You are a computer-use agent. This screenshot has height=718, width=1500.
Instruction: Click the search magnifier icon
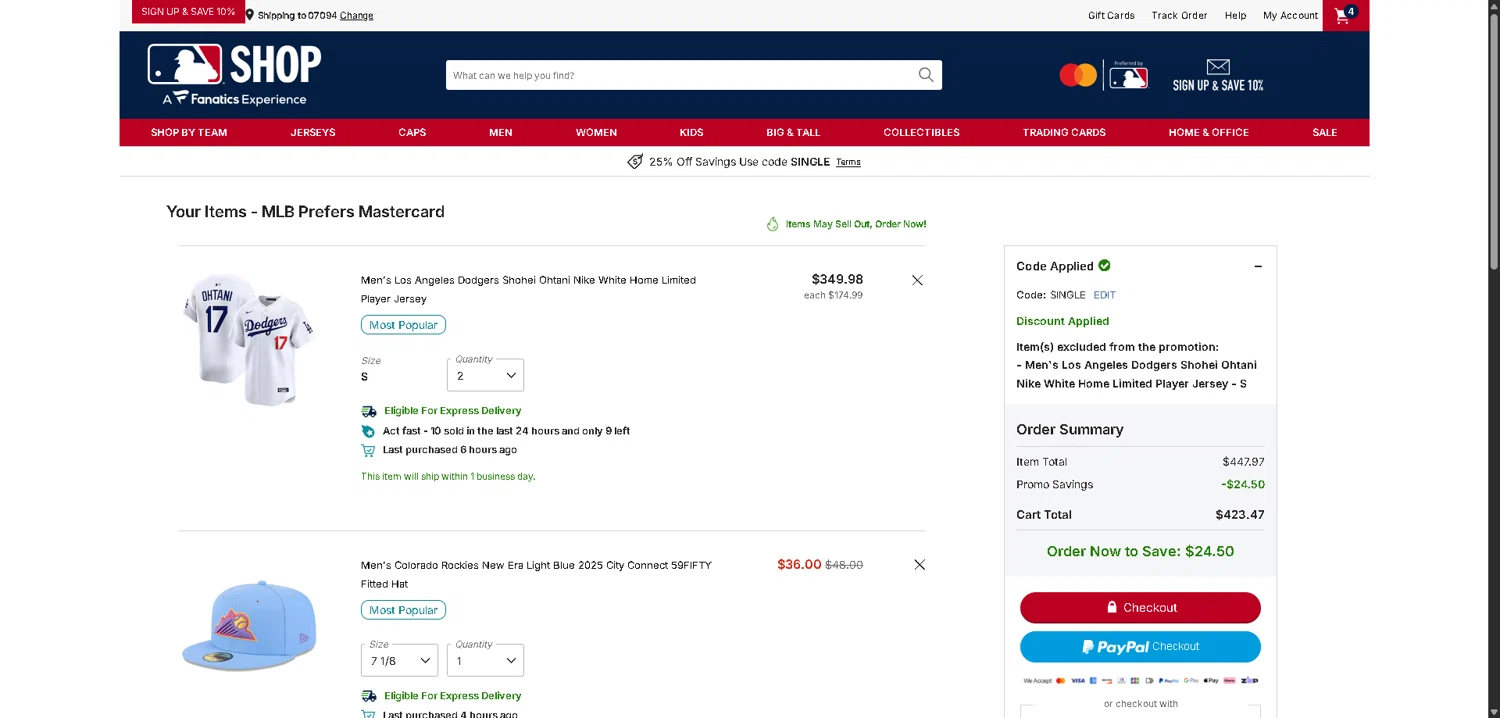point(926,75)
